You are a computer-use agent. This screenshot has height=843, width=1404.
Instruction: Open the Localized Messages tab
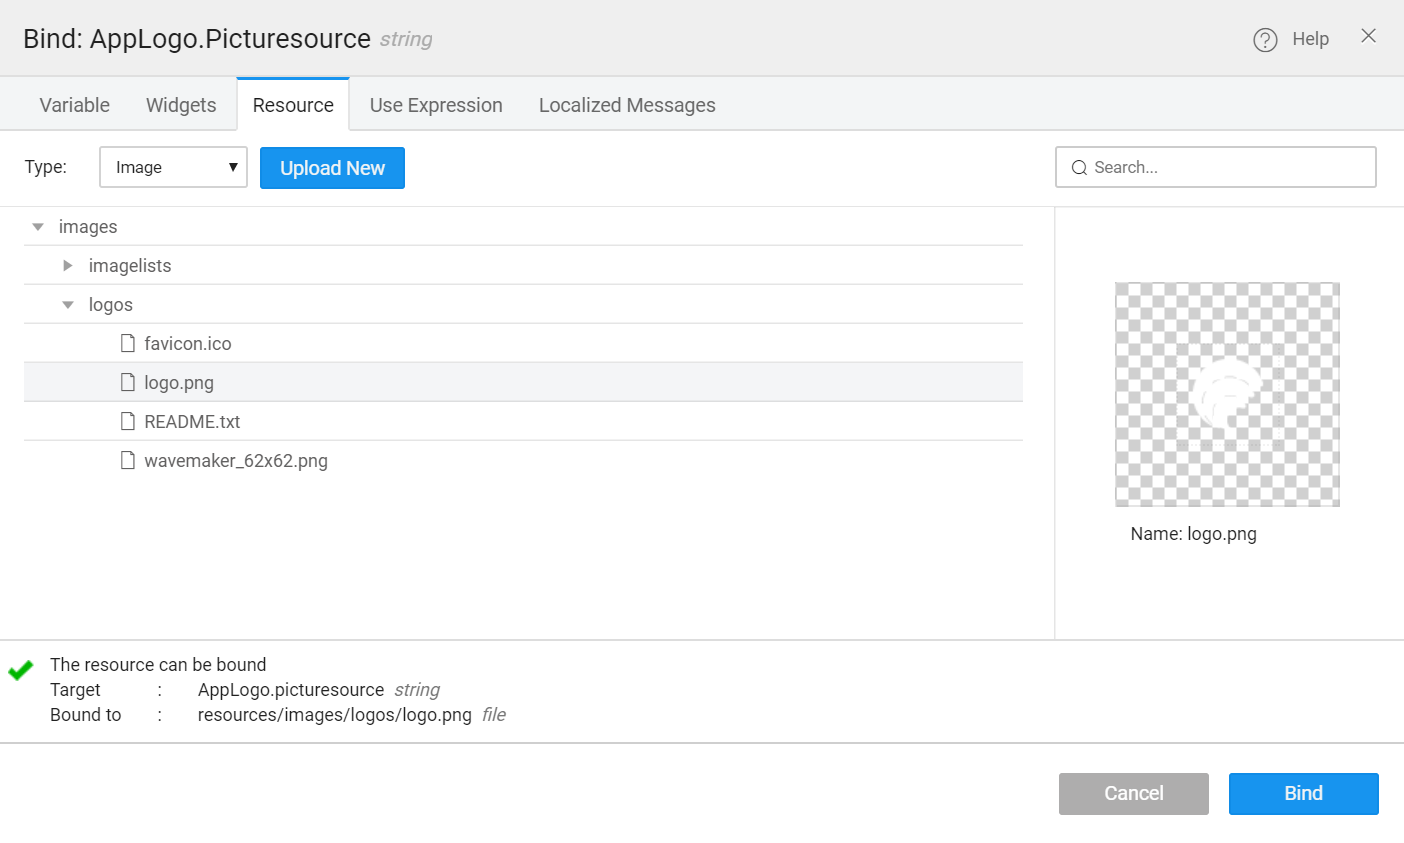627,104
